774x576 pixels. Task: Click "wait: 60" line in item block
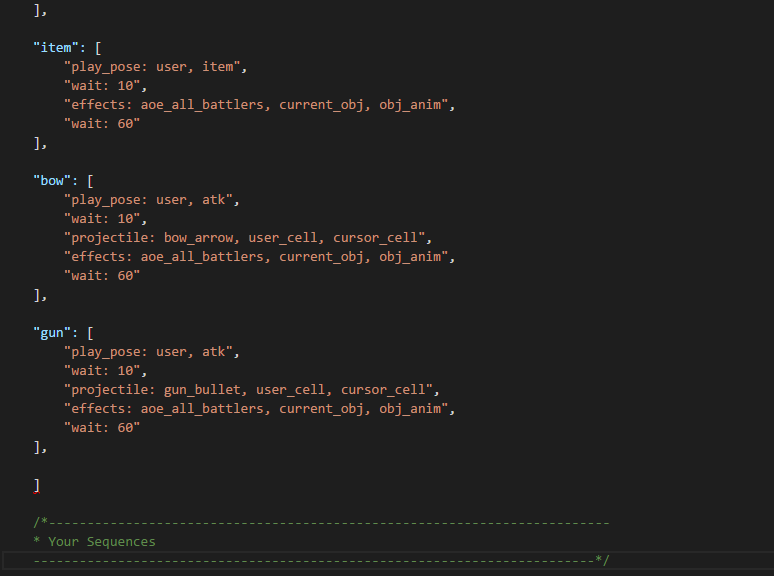102,124
